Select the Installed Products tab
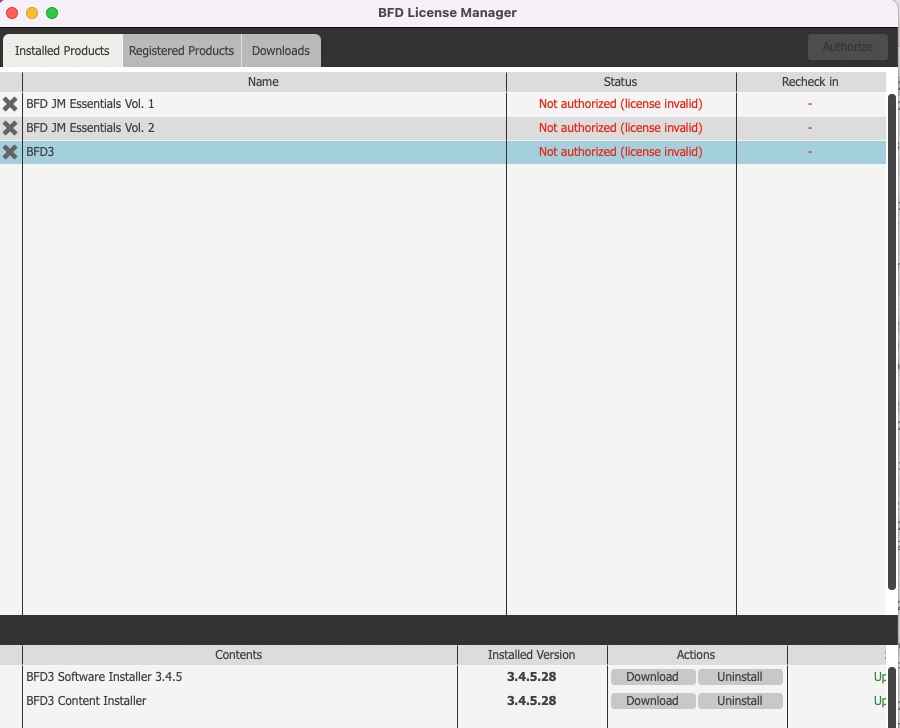 [x=62, y=51]
